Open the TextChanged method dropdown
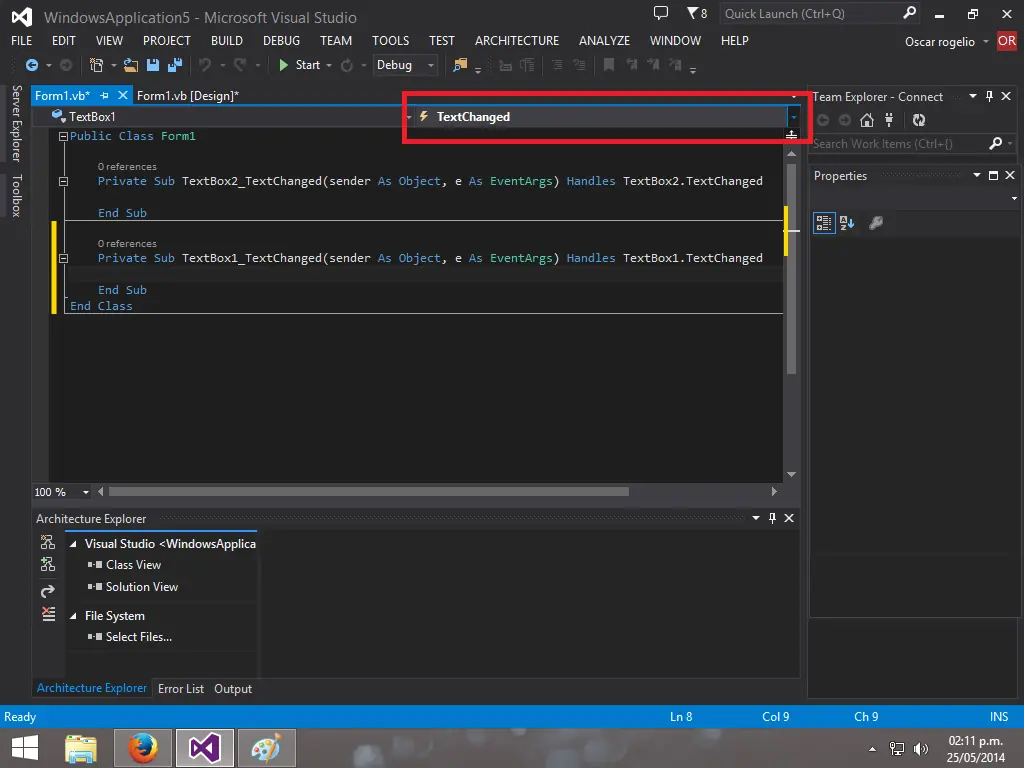 point(793,117)
